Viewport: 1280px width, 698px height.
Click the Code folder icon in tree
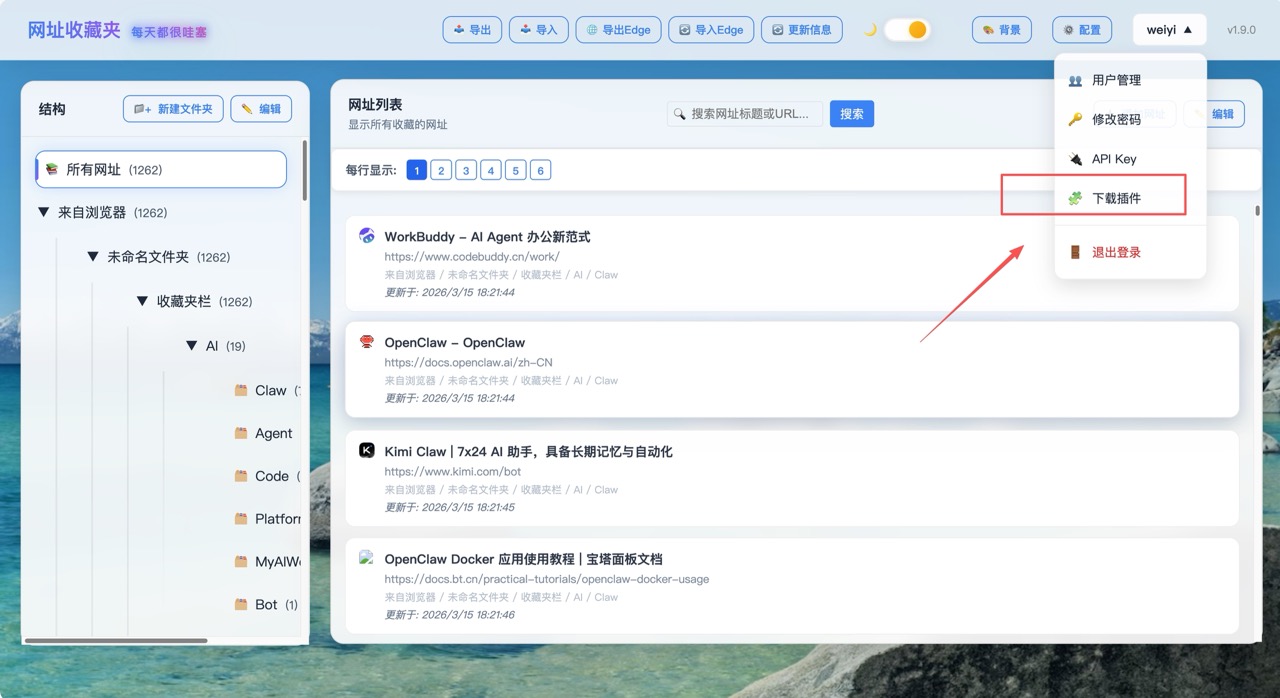(x=241, y=476)
